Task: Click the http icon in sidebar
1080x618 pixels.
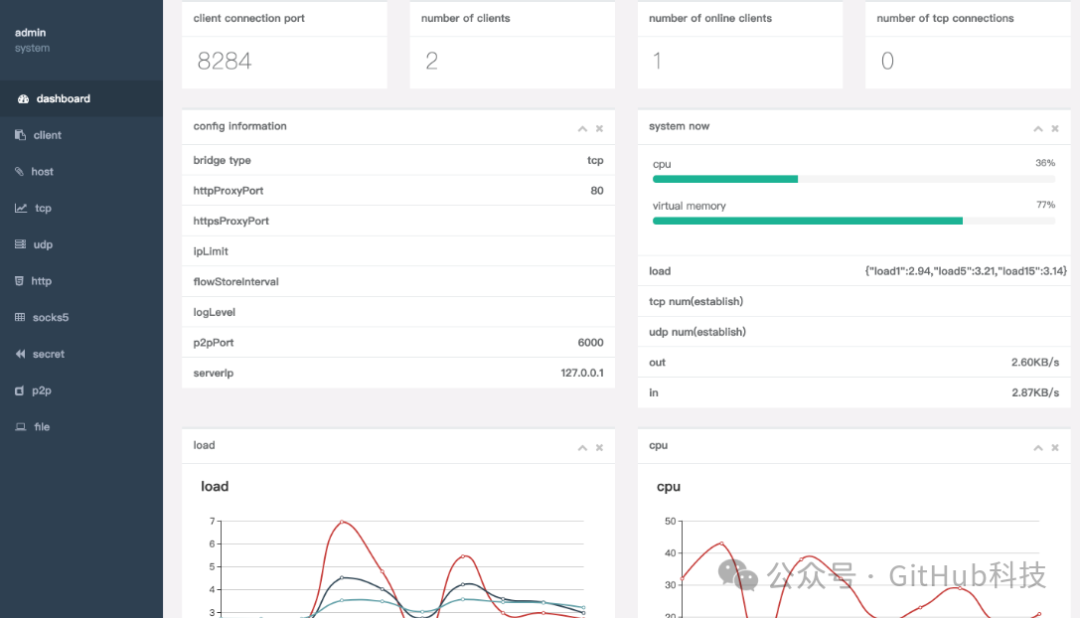Action: click(19, 281)
